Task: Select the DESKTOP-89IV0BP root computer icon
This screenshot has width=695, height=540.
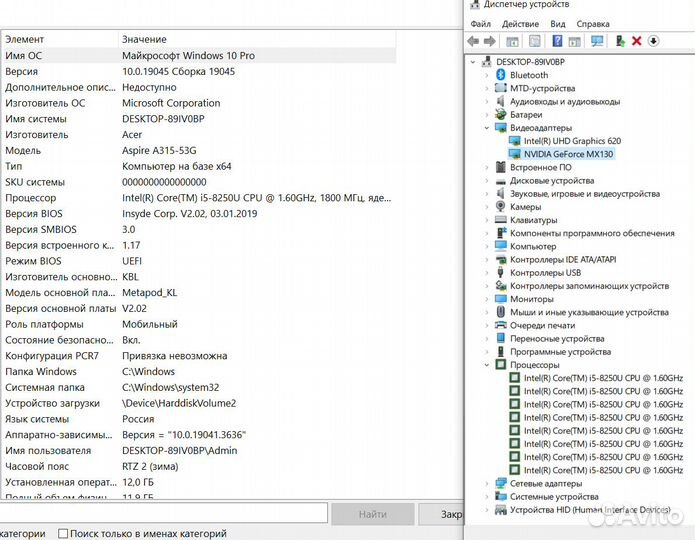Action: click(487, 62)
